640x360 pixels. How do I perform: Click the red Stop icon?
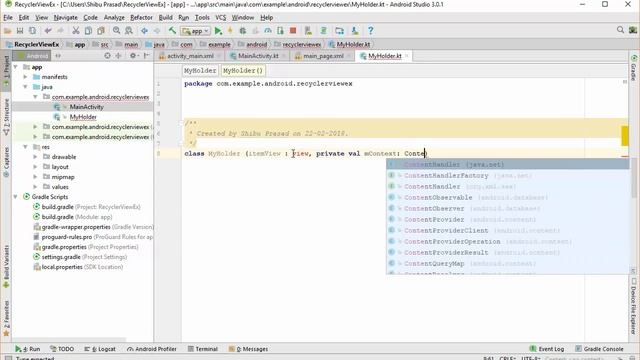click(x=293, y=31)
